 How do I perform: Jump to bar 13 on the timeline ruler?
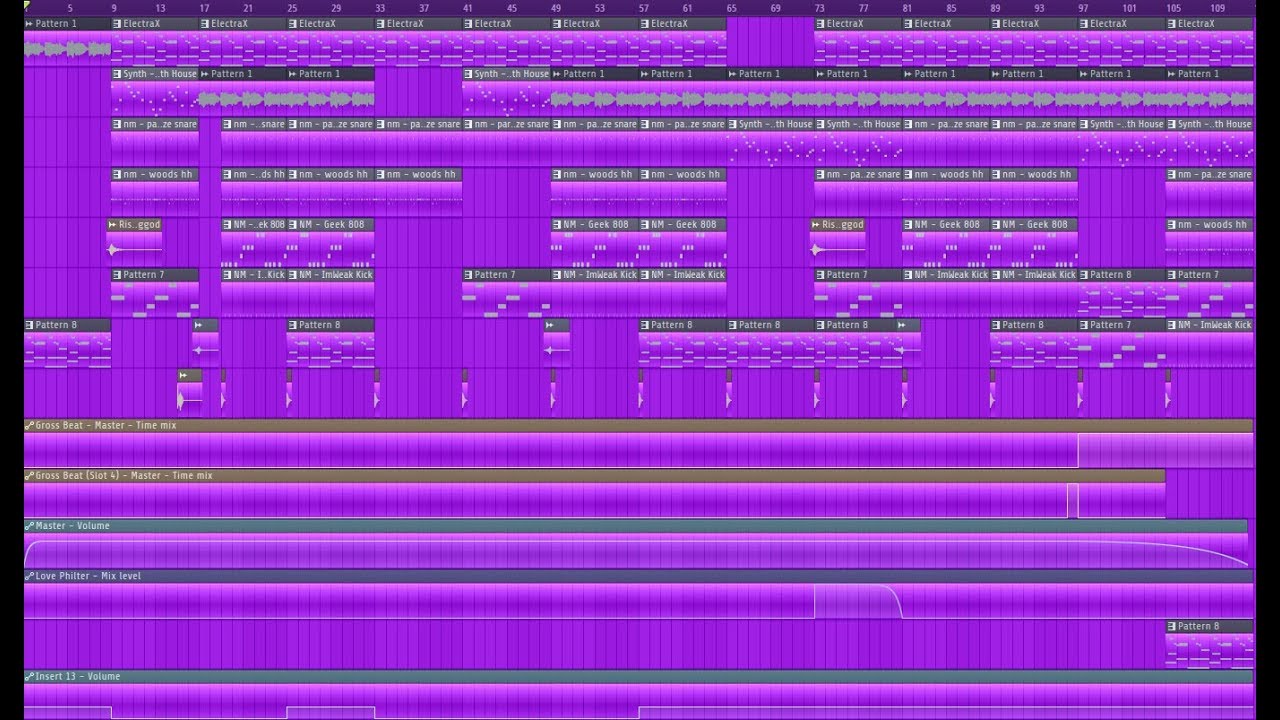point(161,8)
